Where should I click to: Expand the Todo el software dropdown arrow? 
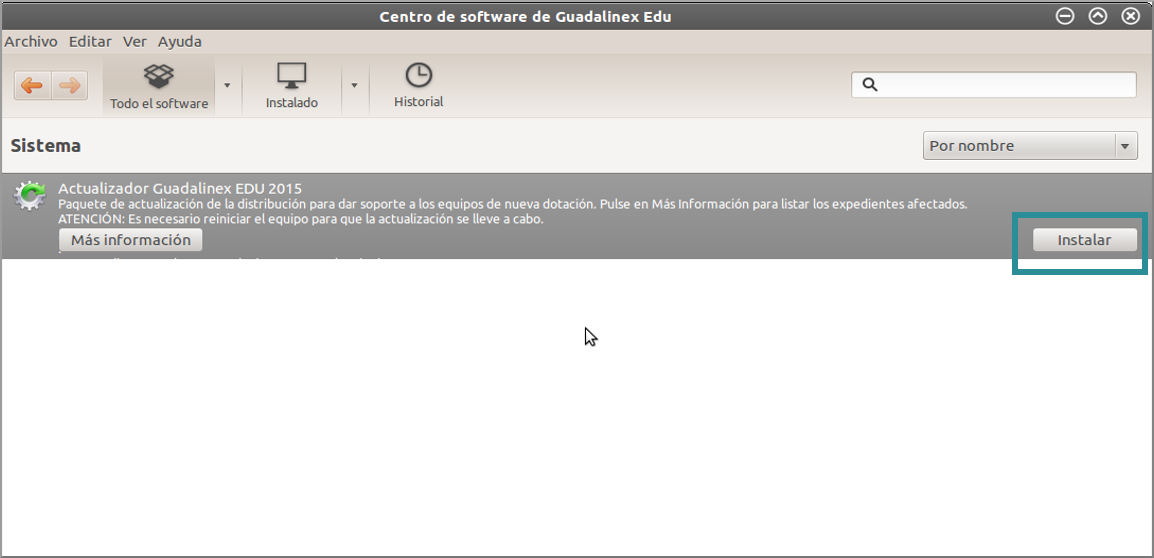pyautogui.click(x=227, y=85)
